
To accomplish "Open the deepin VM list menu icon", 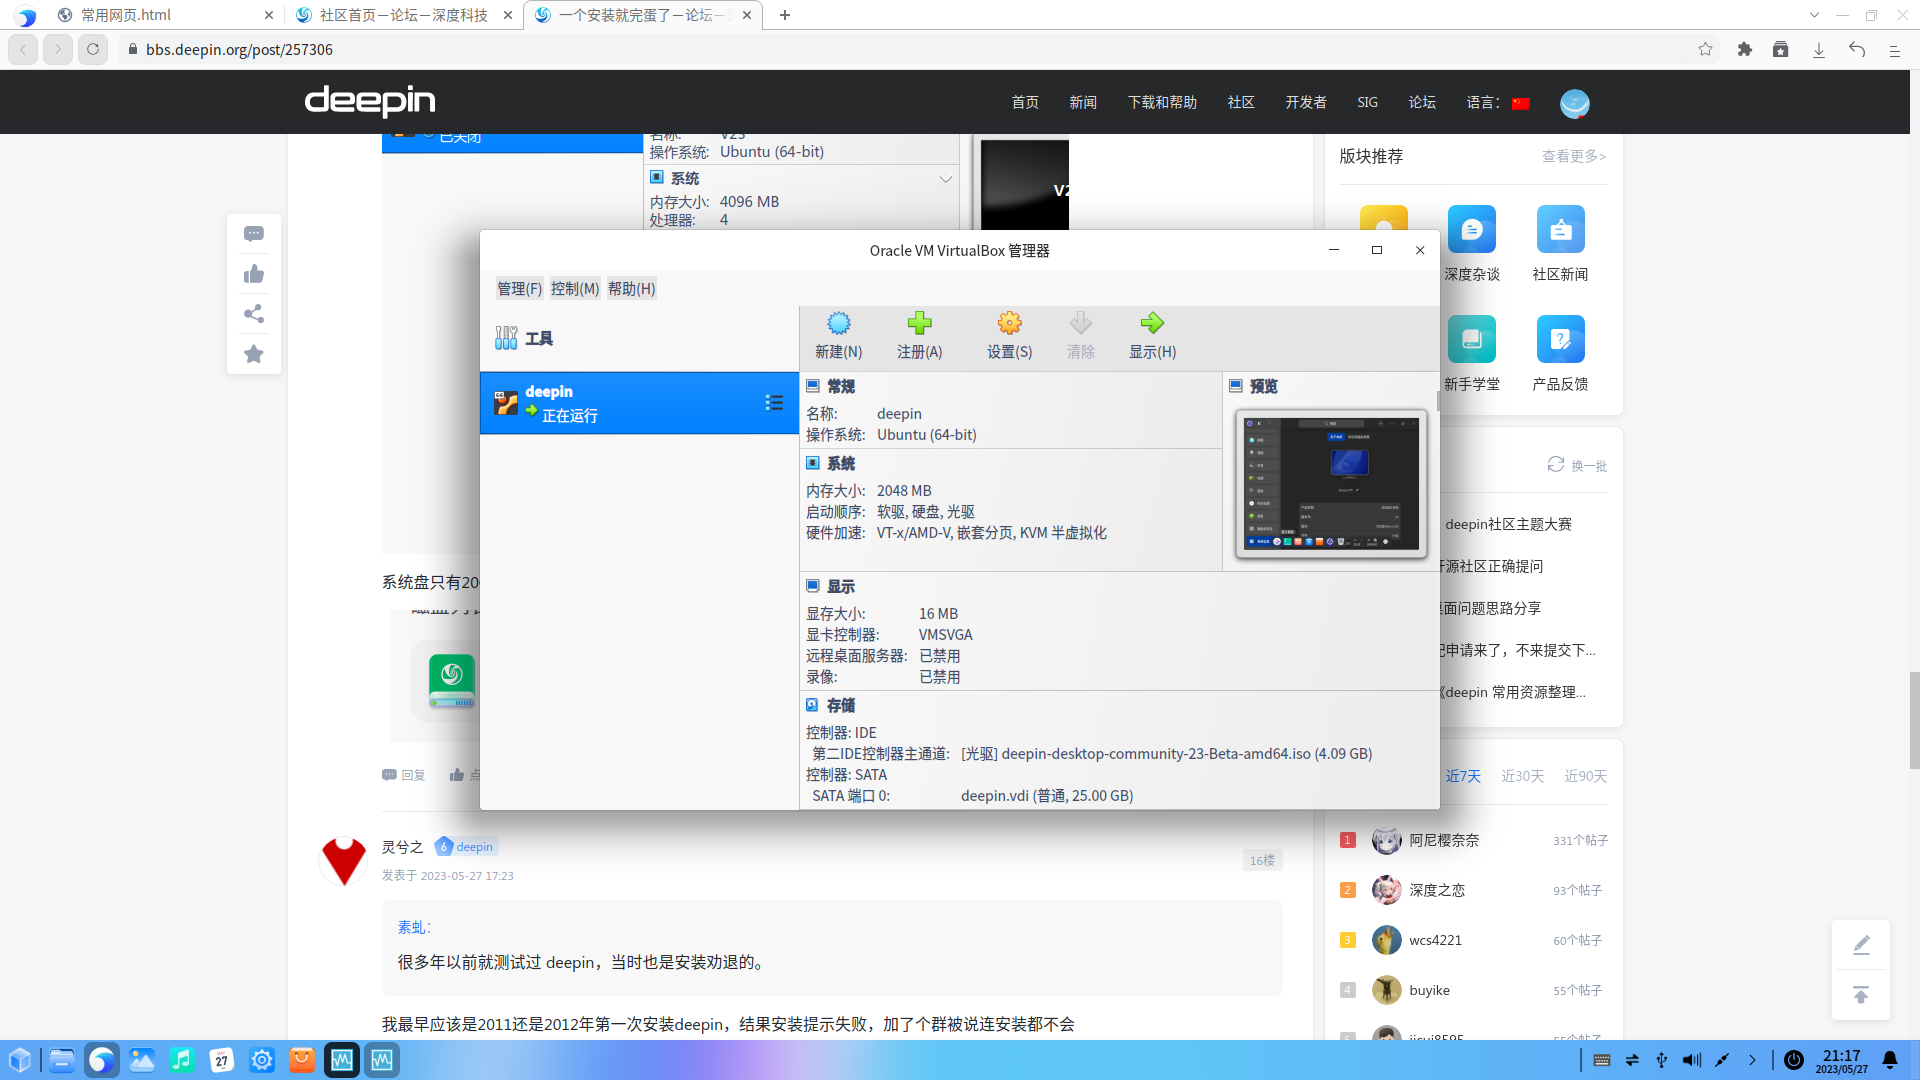I will click(x=775, y=402).
